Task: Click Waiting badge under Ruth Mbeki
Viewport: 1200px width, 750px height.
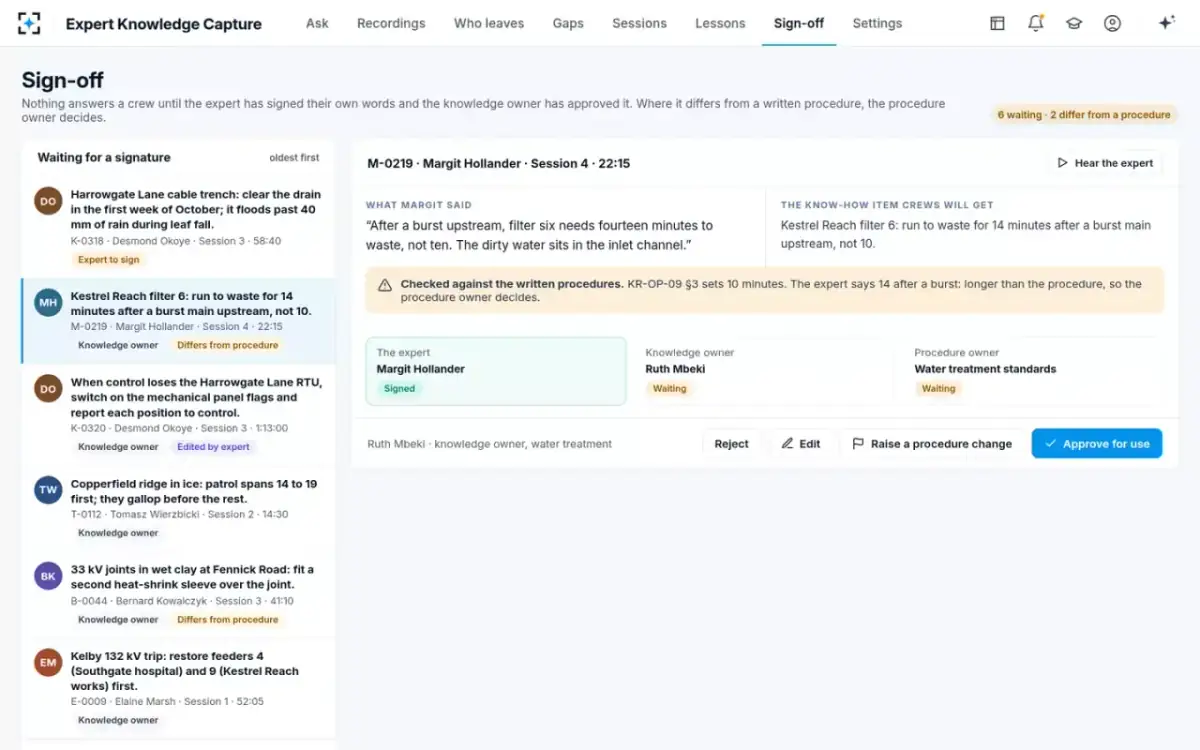Action: [x=670, y=389]
